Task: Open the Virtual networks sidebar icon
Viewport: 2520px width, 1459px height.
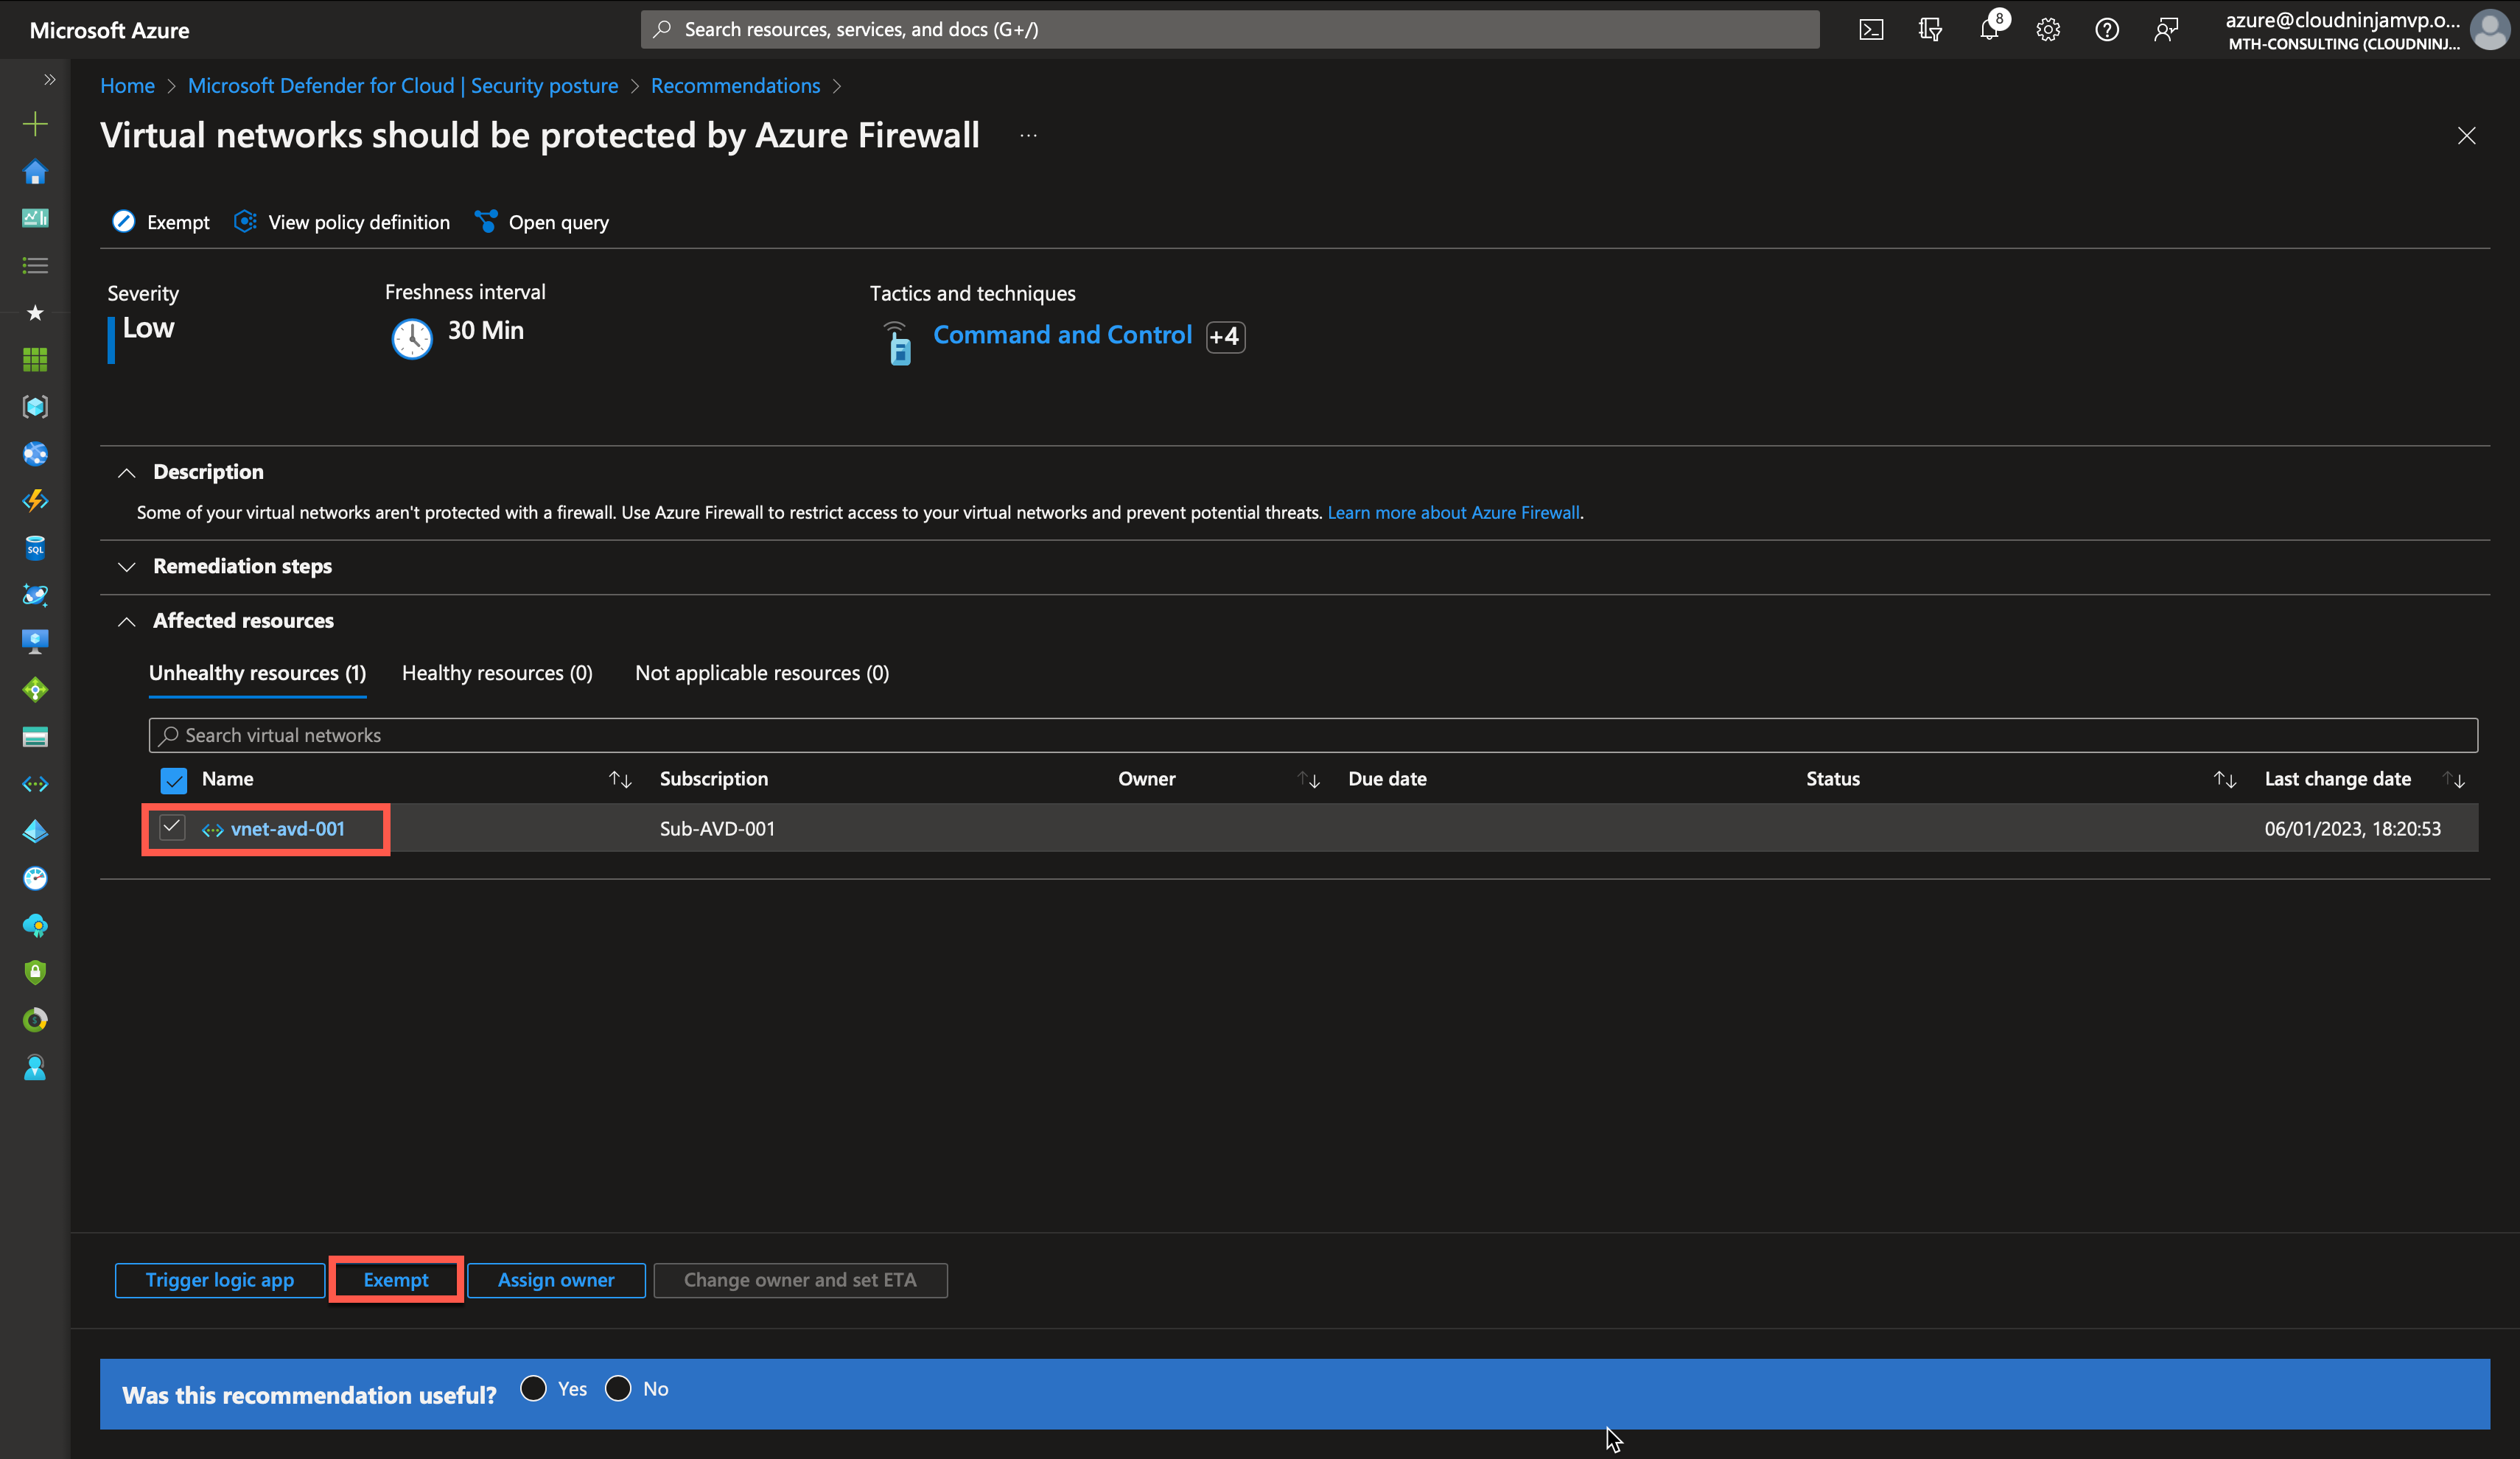Action: (x=35, y=784)
